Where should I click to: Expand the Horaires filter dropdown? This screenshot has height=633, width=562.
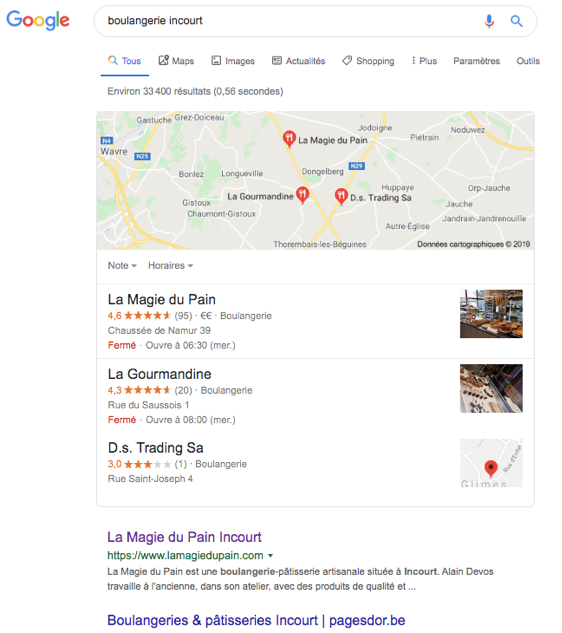click(x=170, y=266)
